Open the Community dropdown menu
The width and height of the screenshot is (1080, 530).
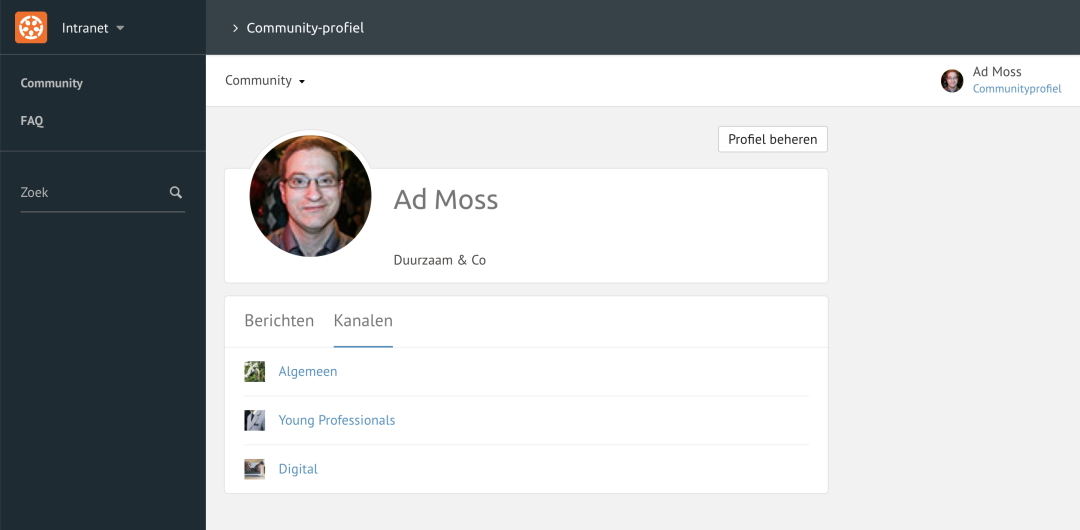pyautogui.click(x=265, y=81)
